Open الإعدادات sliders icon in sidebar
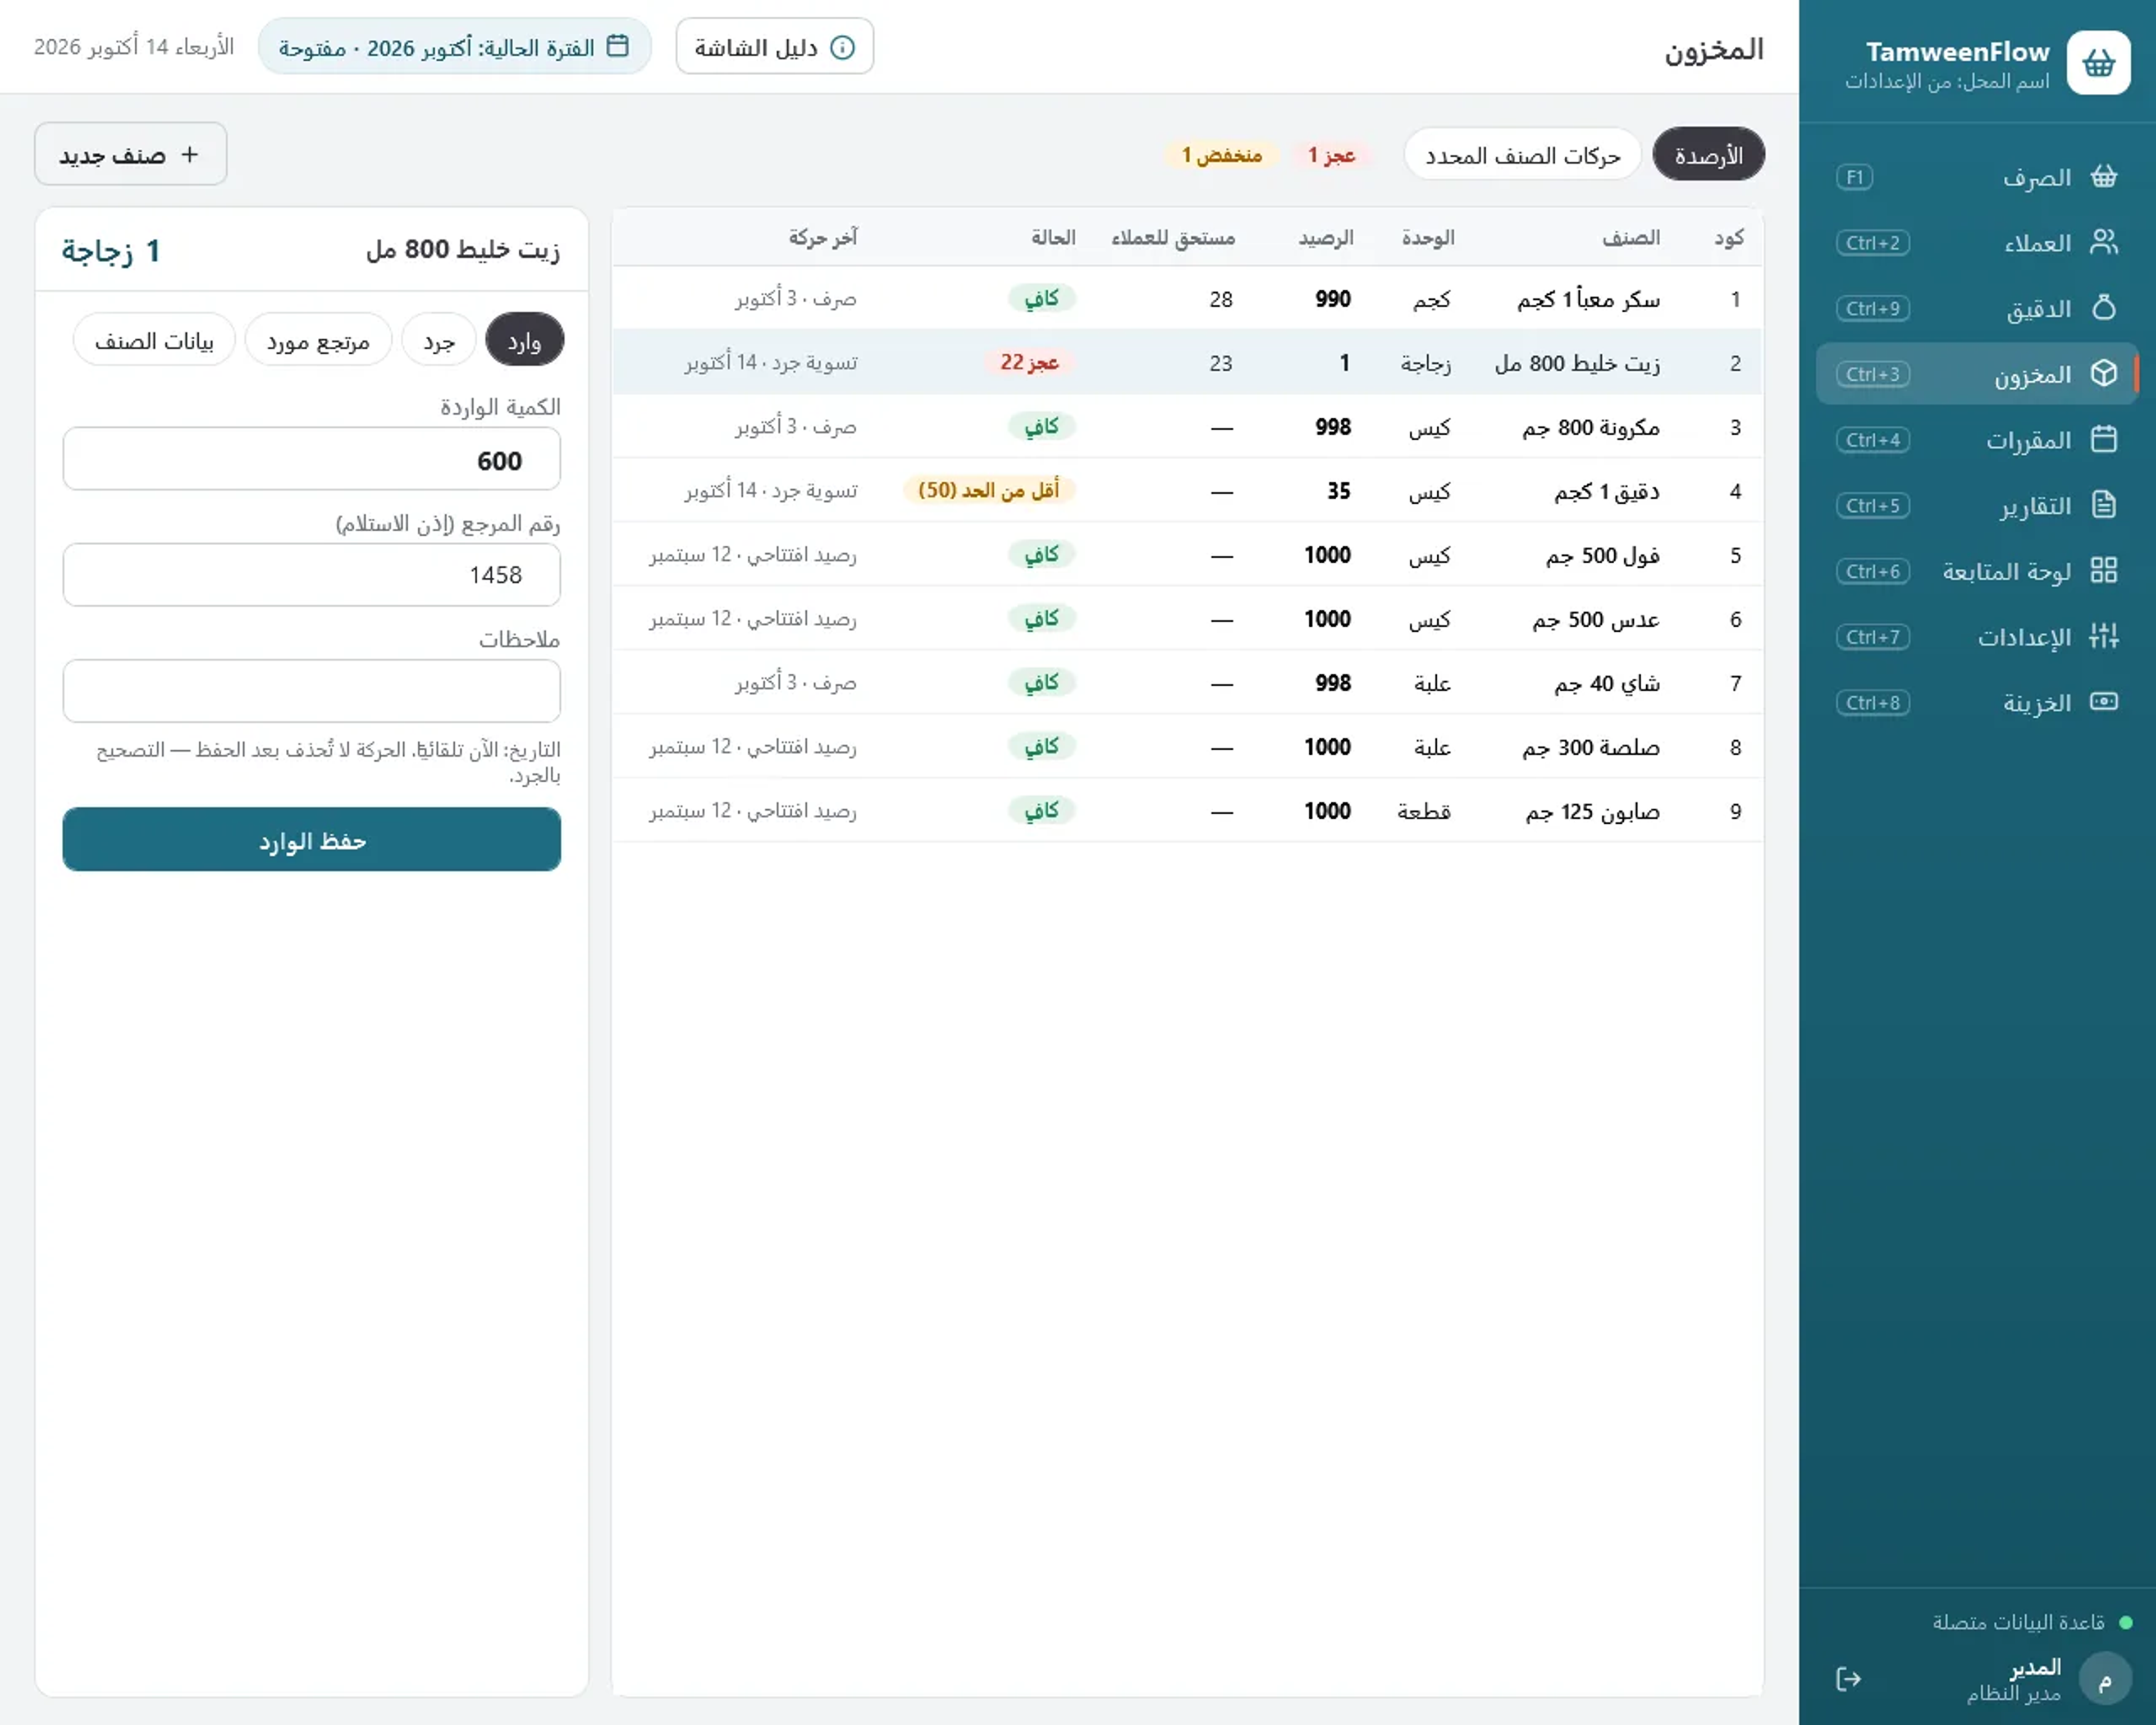The width and height of the screenshot is (2156, 1725). click(x=2103, y=636)
